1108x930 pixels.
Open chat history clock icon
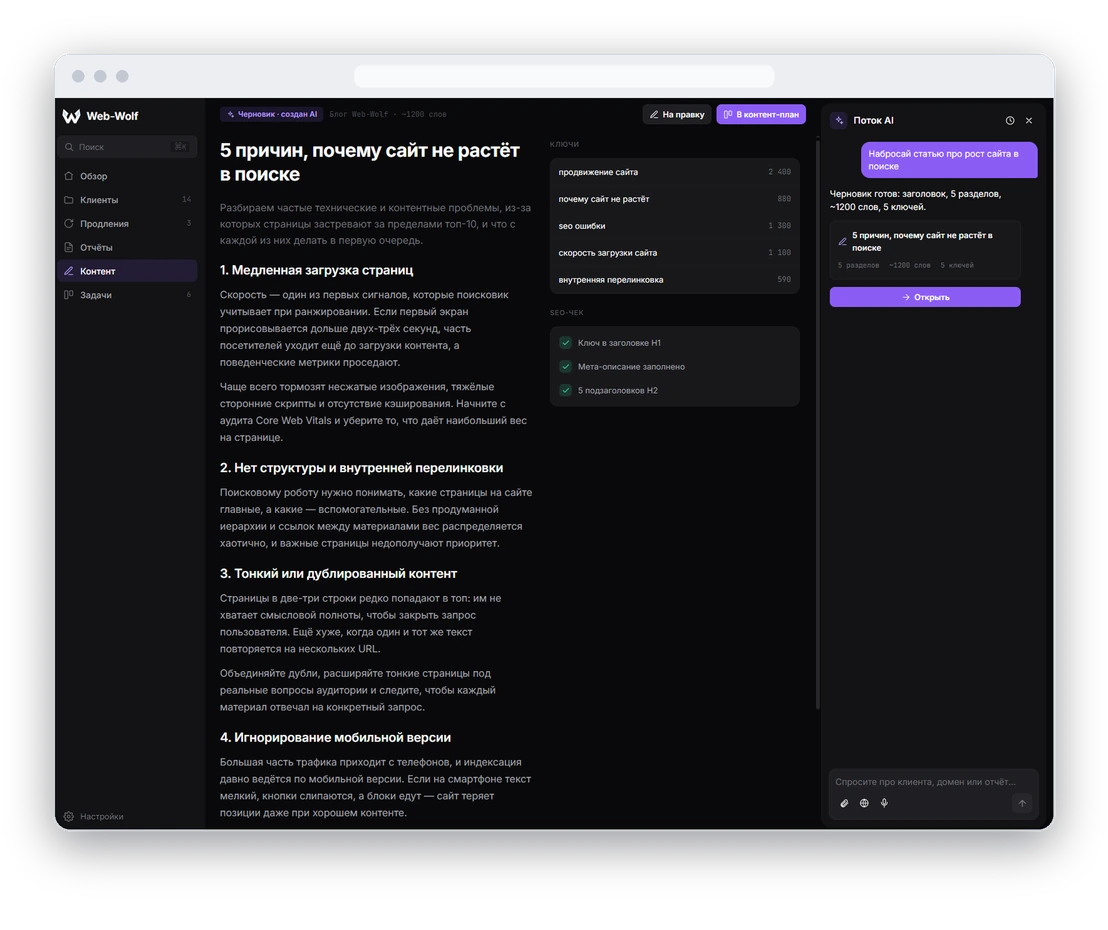(x=1010, y=121)
